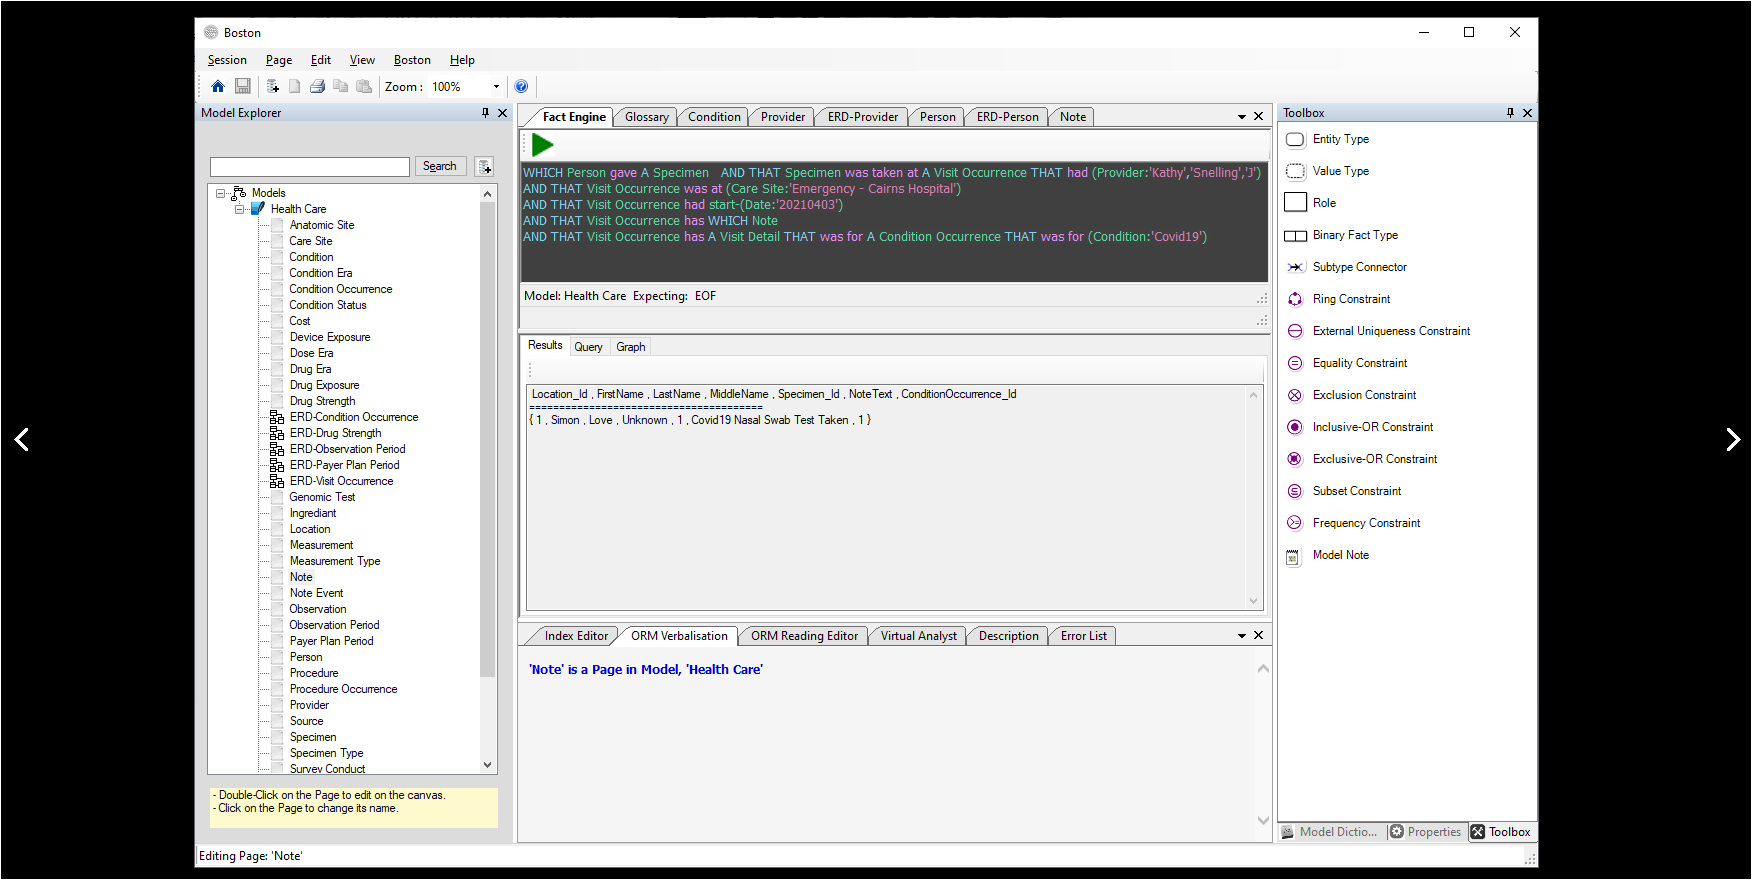Select the Frequency Constraint icon
The width and height of the screenshot is (1752, 880).
(1295, 523)
